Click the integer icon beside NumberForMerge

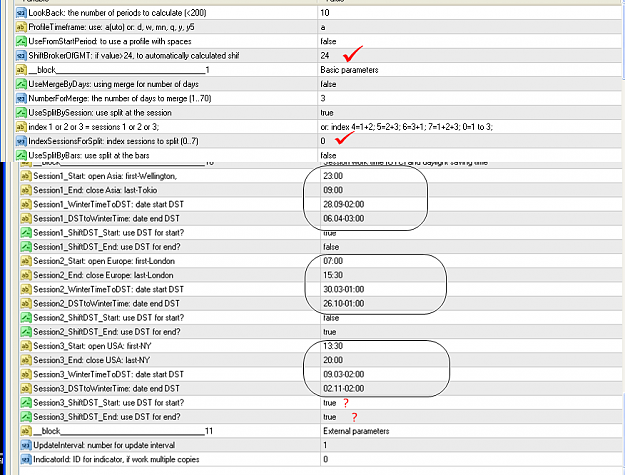(21, 98)
